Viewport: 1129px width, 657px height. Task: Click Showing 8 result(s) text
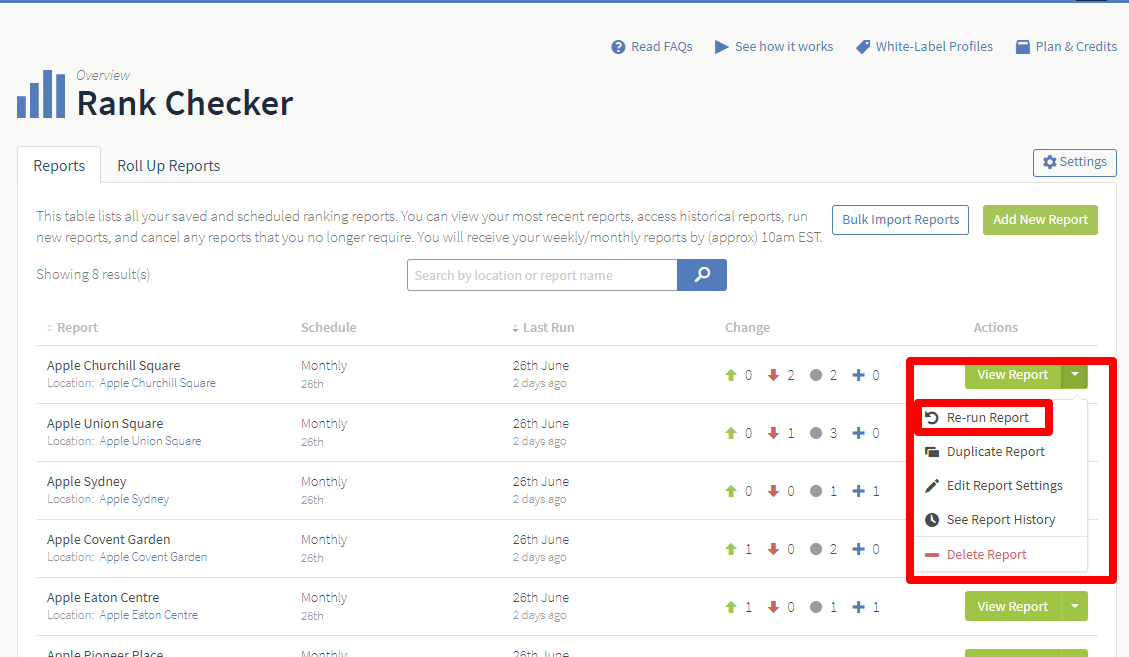coord(93,274)
